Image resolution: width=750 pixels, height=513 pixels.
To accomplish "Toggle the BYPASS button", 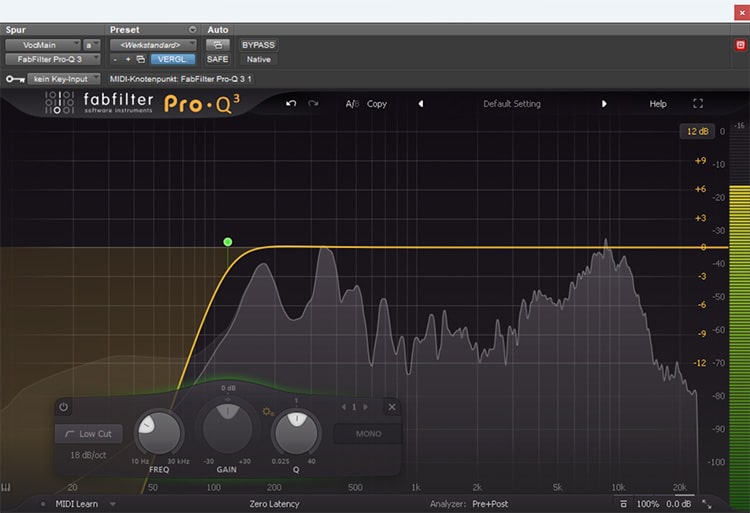I will [x=258, y=45].
